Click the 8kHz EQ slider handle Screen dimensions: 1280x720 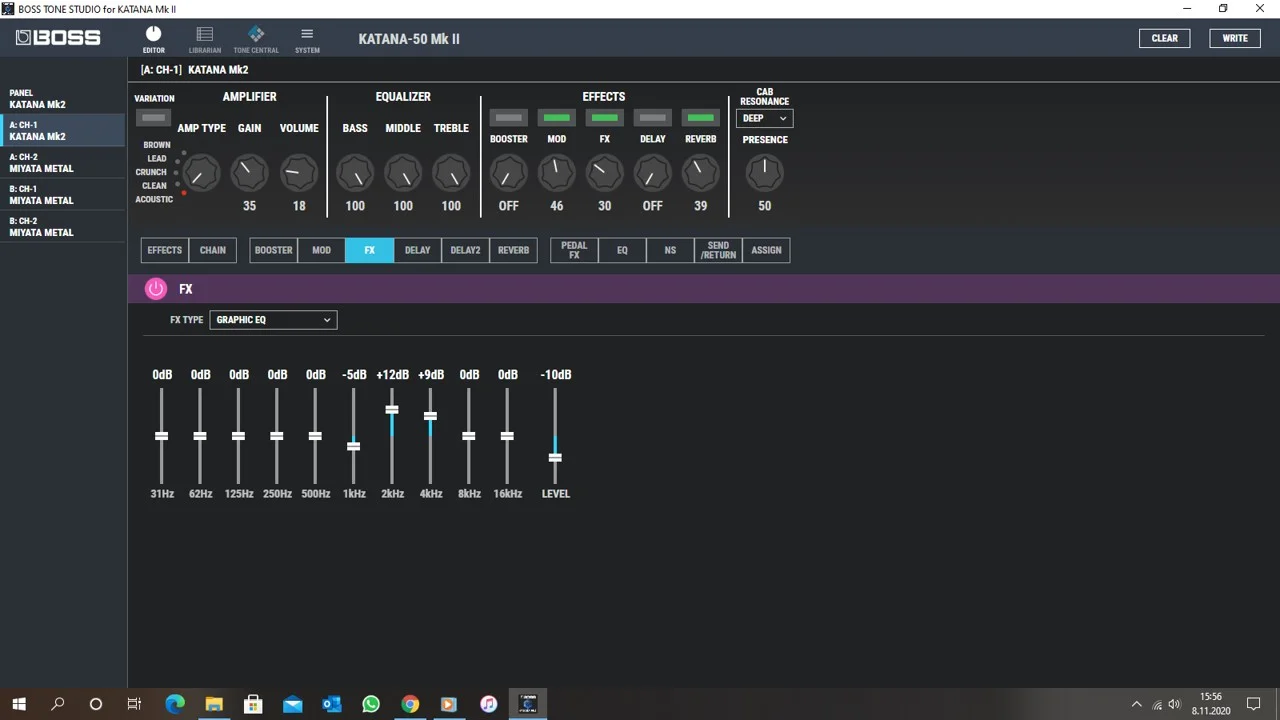point(468,436)
